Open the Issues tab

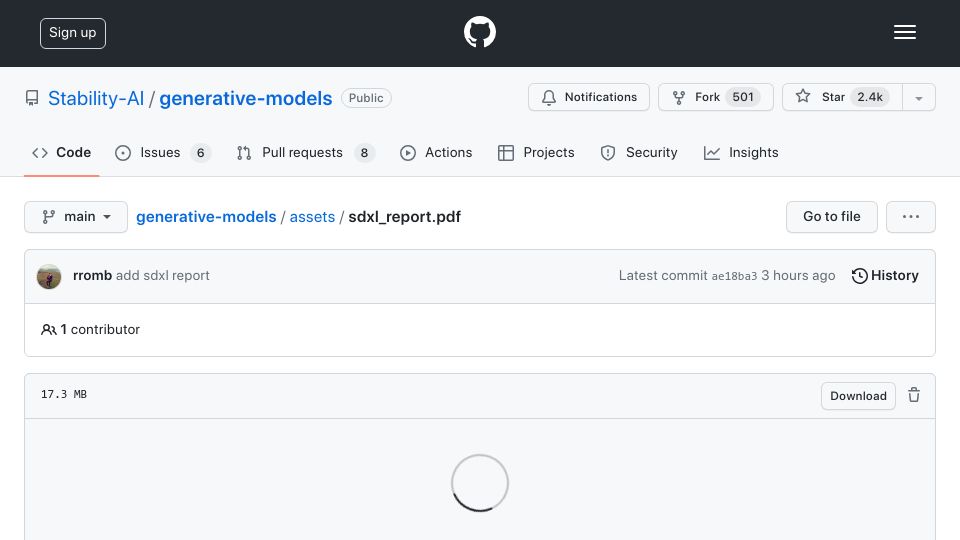point(163,152)
